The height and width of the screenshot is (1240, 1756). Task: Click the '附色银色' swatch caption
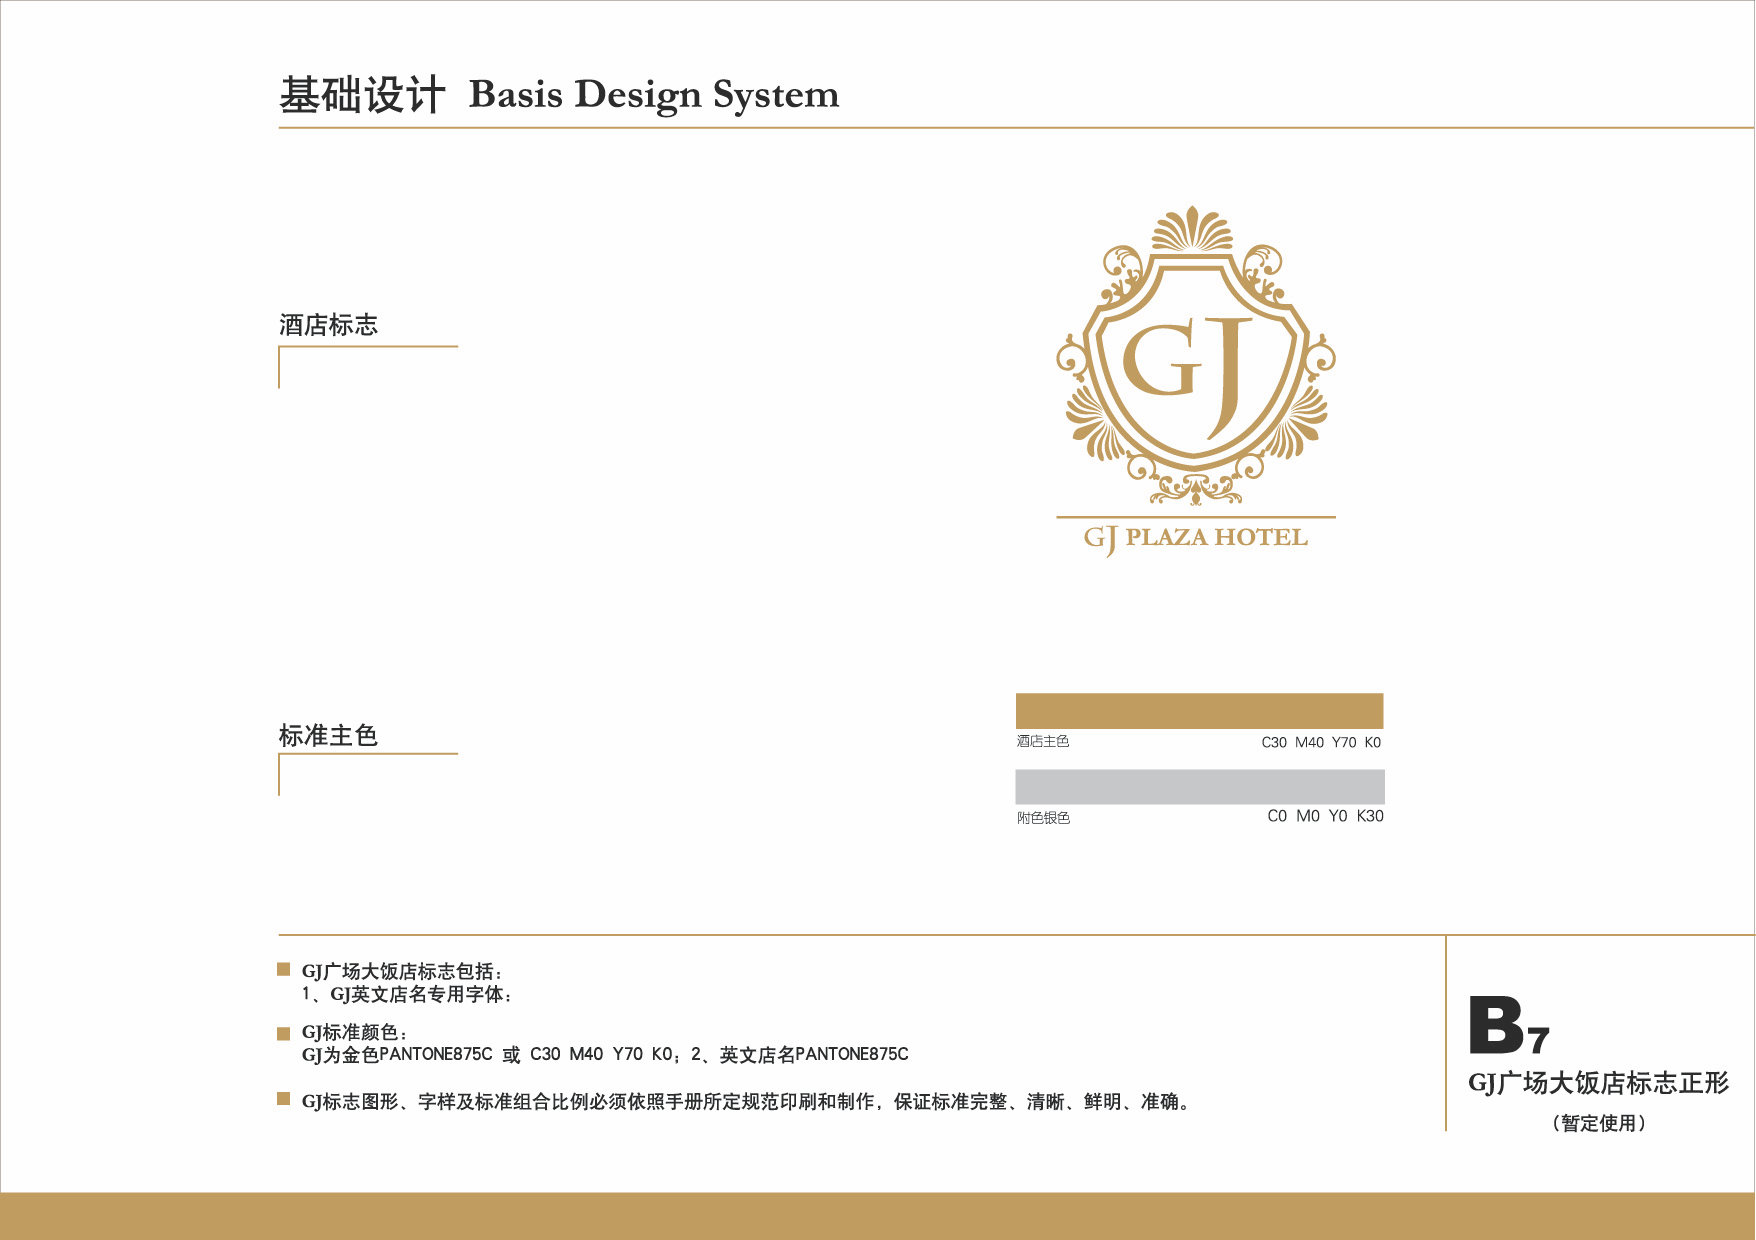pos(1043,818)
